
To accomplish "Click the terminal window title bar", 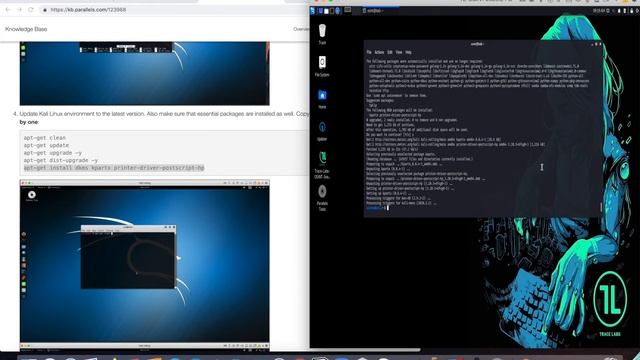I will click(477, 44).
